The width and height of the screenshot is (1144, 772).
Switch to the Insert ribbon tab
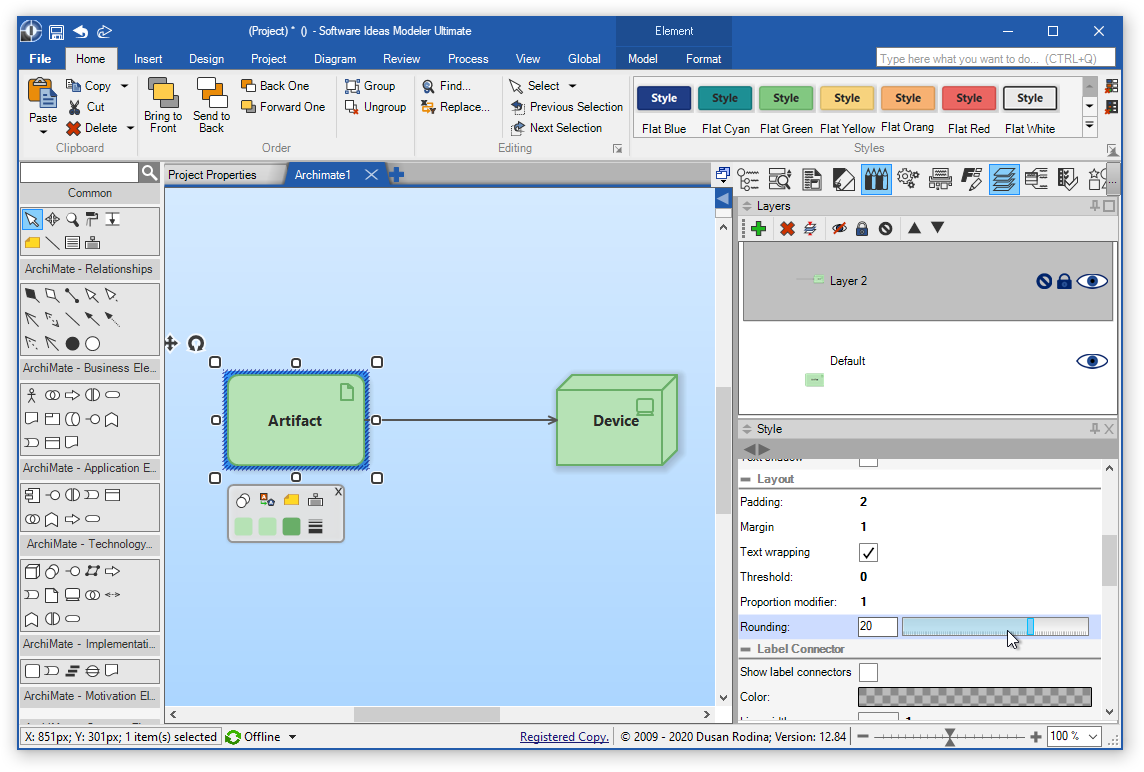pos(148,59)
